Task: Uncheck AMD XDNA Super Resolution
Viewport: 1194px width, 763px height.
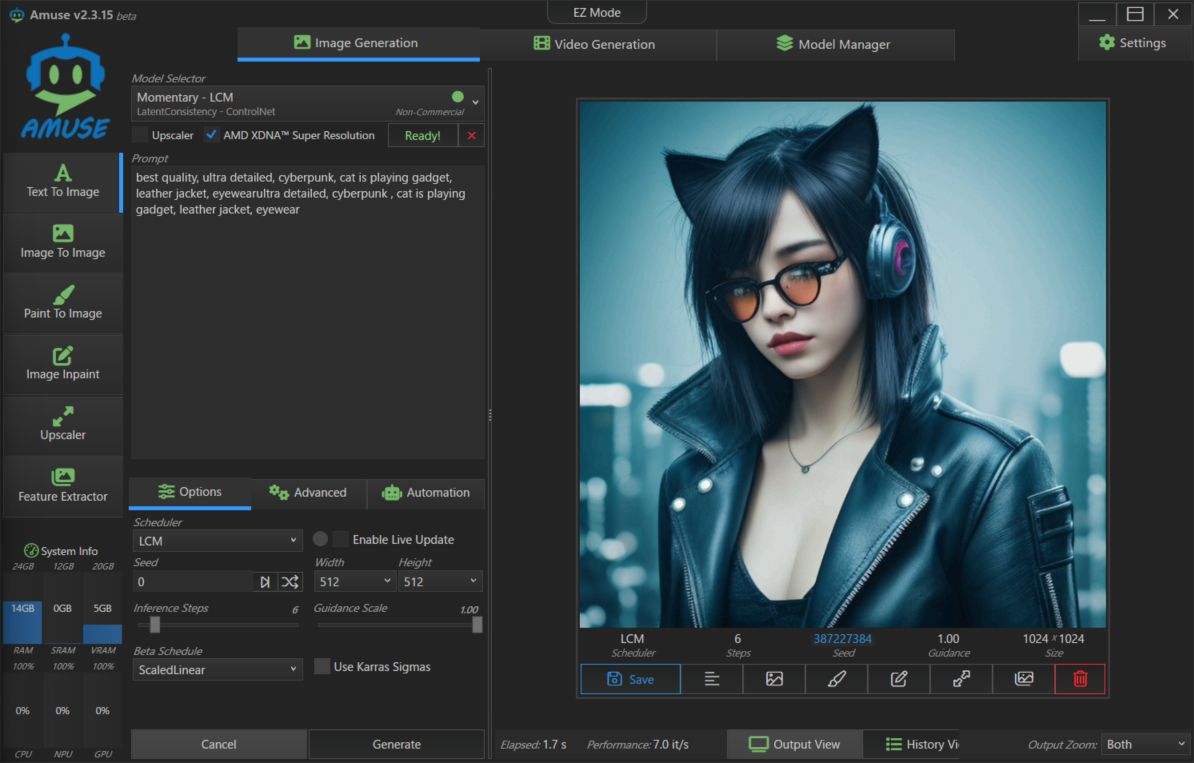Action: click(x=212, y=135)
